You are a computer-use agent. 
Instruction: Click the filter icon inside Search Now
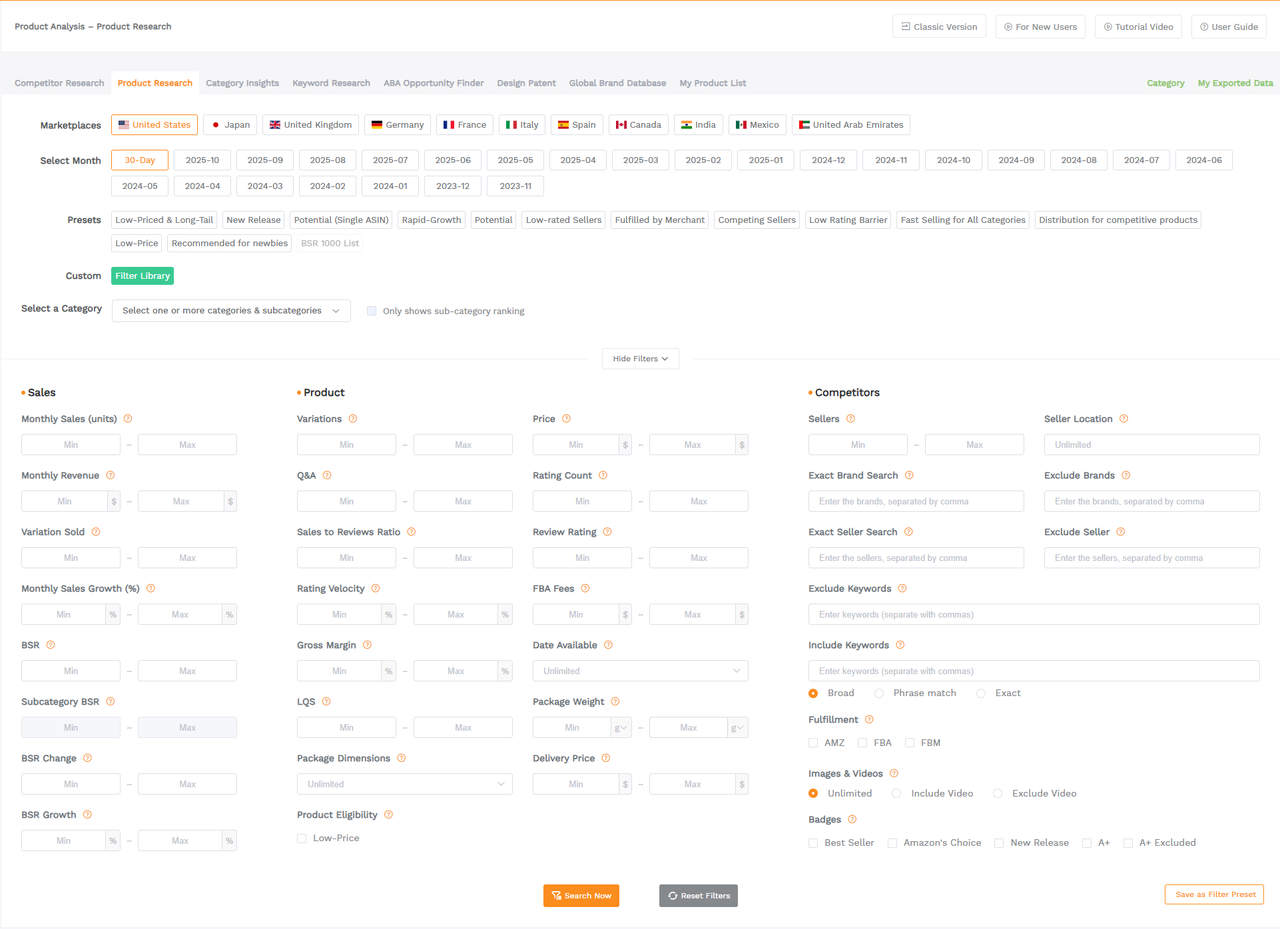point(555,895)
